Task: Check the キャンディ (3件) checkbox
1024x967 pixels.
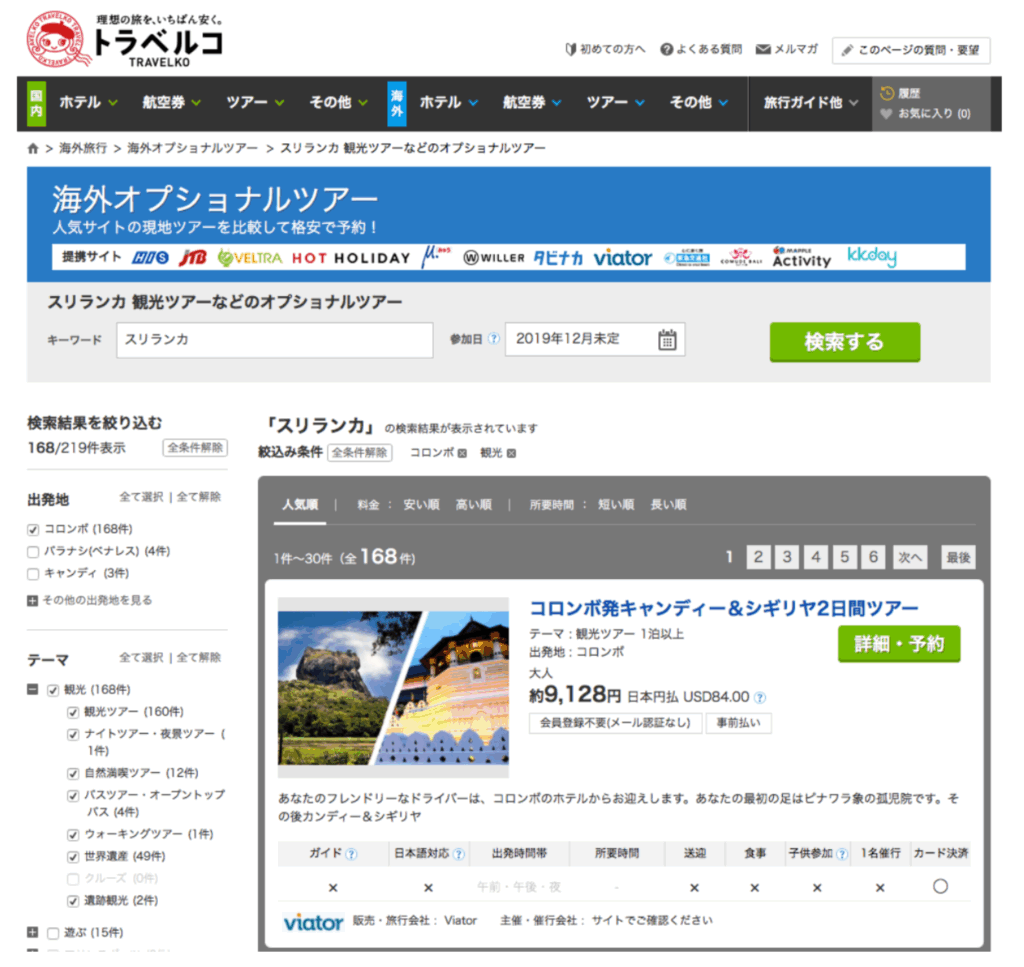Action: (x=33, y=574)
